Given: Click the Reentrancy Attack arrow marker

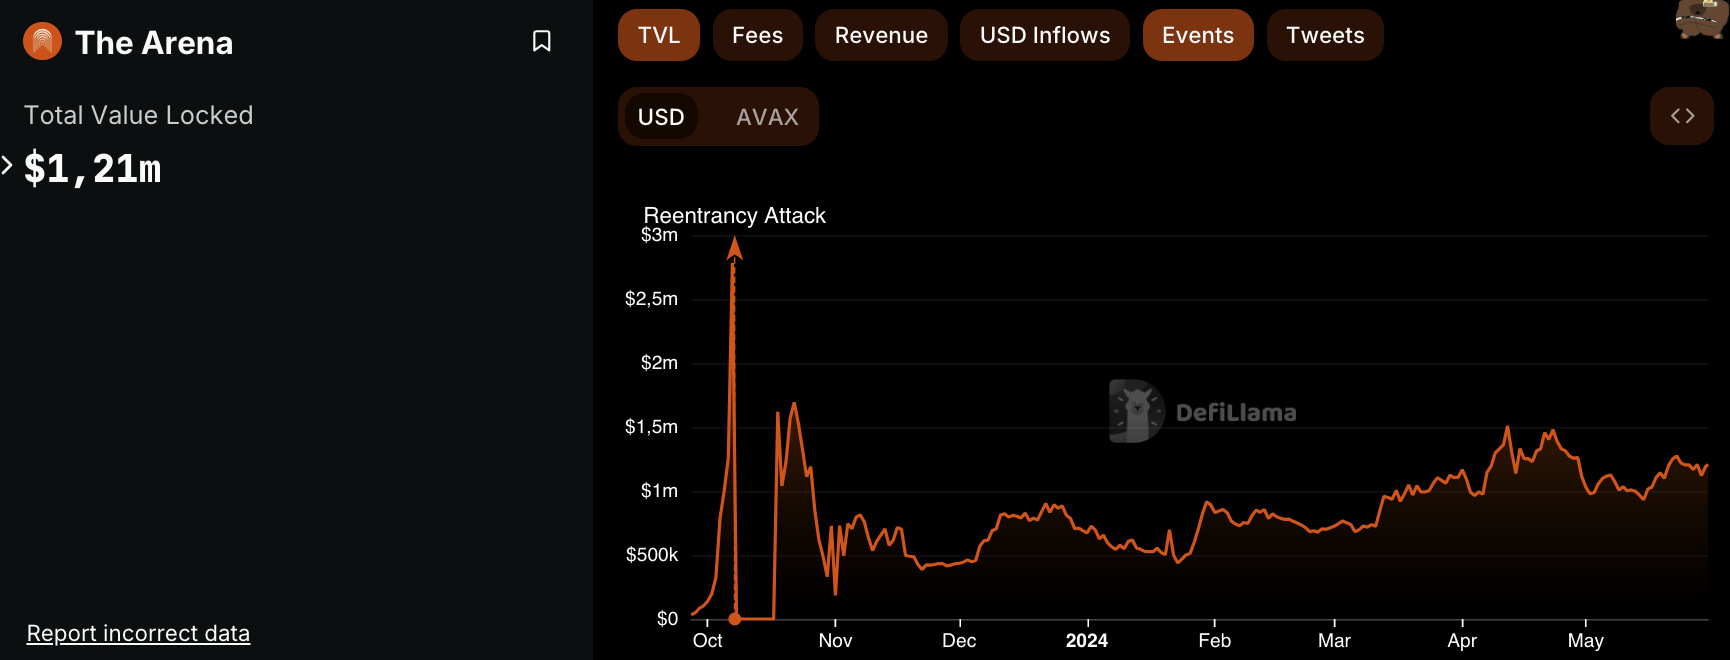Looking at the screenshot, I should [734, 247].
